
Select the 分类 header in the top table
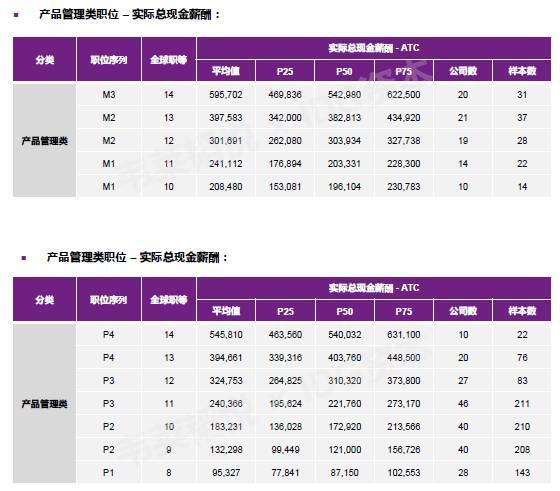[x=45, y=59]
